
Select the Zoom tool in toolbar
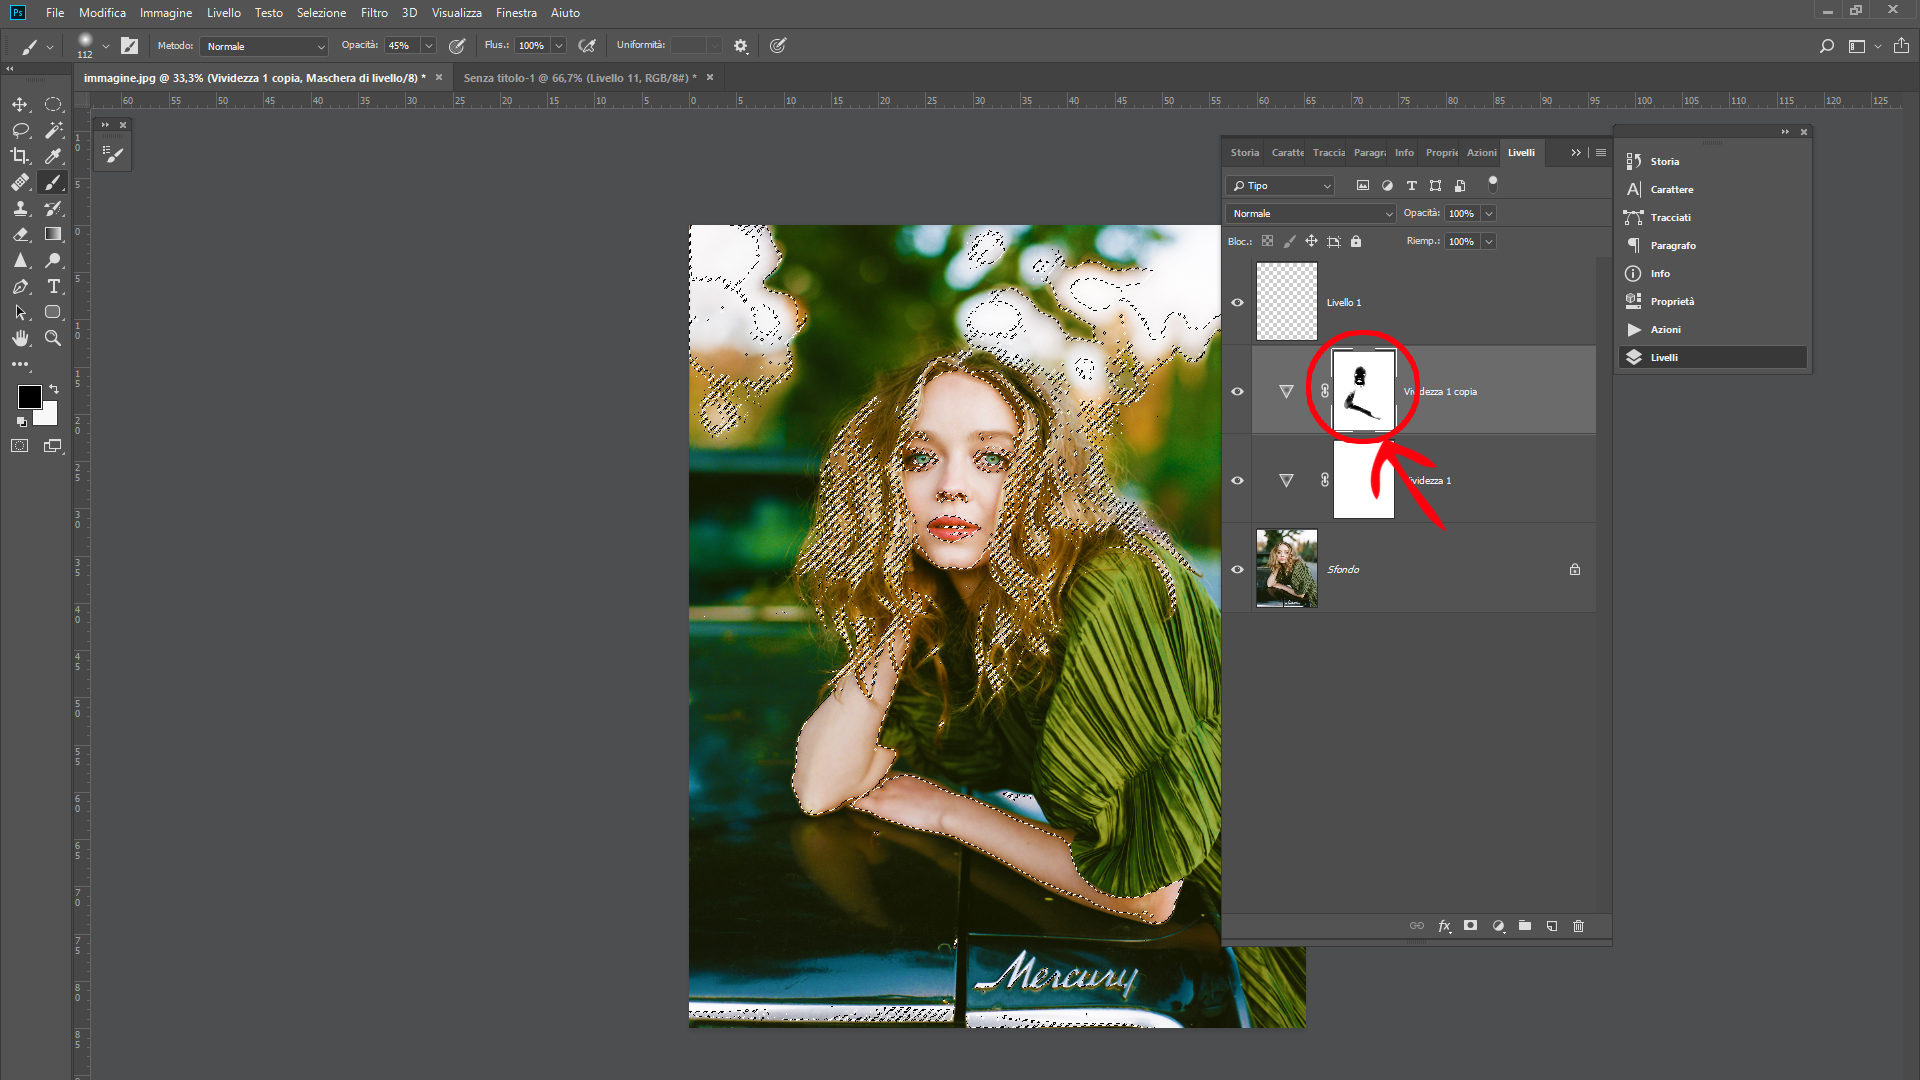pos(54,338)
